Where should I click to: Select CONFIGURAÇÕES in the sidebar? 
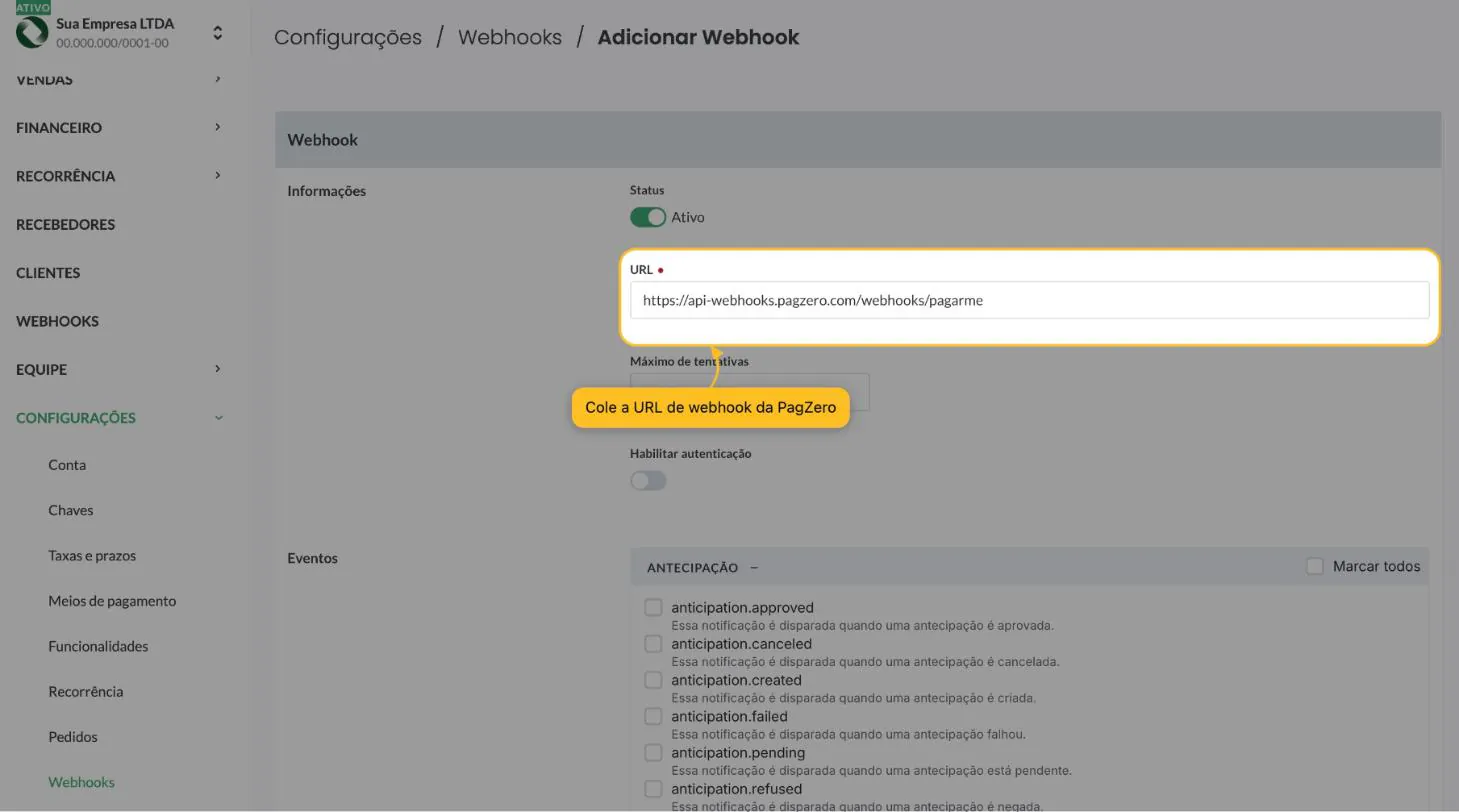[x=76, y=418]
